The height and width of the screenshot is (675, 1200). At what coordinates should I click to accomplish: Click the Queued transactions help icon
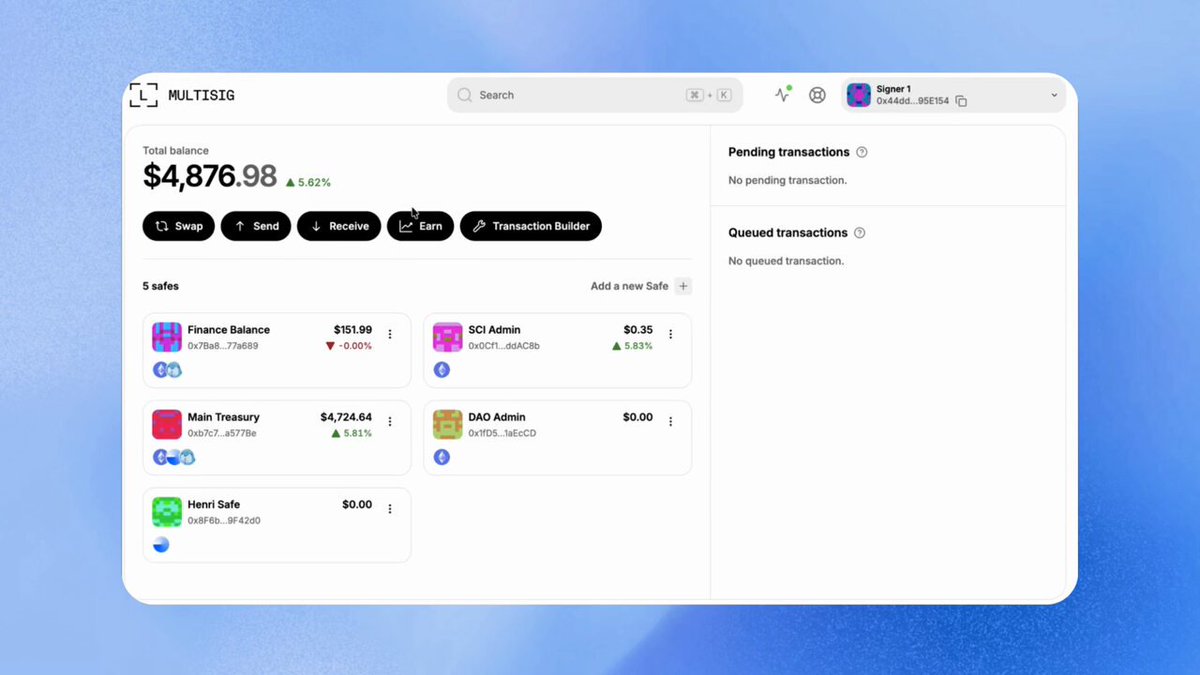[x=860, y=233]
